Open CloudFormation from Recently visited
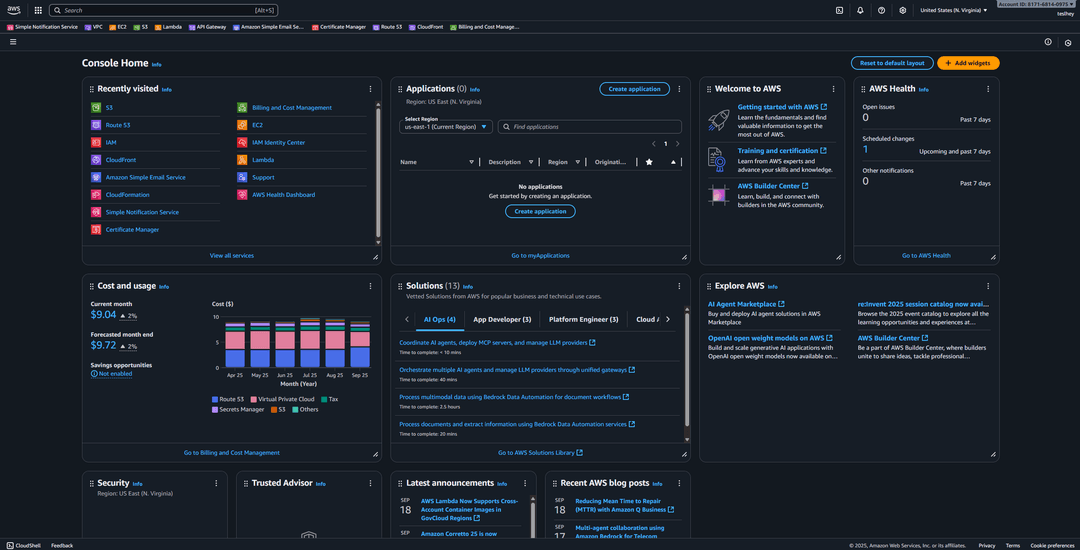Screen dimensions: 1080x550 [127, 195]
